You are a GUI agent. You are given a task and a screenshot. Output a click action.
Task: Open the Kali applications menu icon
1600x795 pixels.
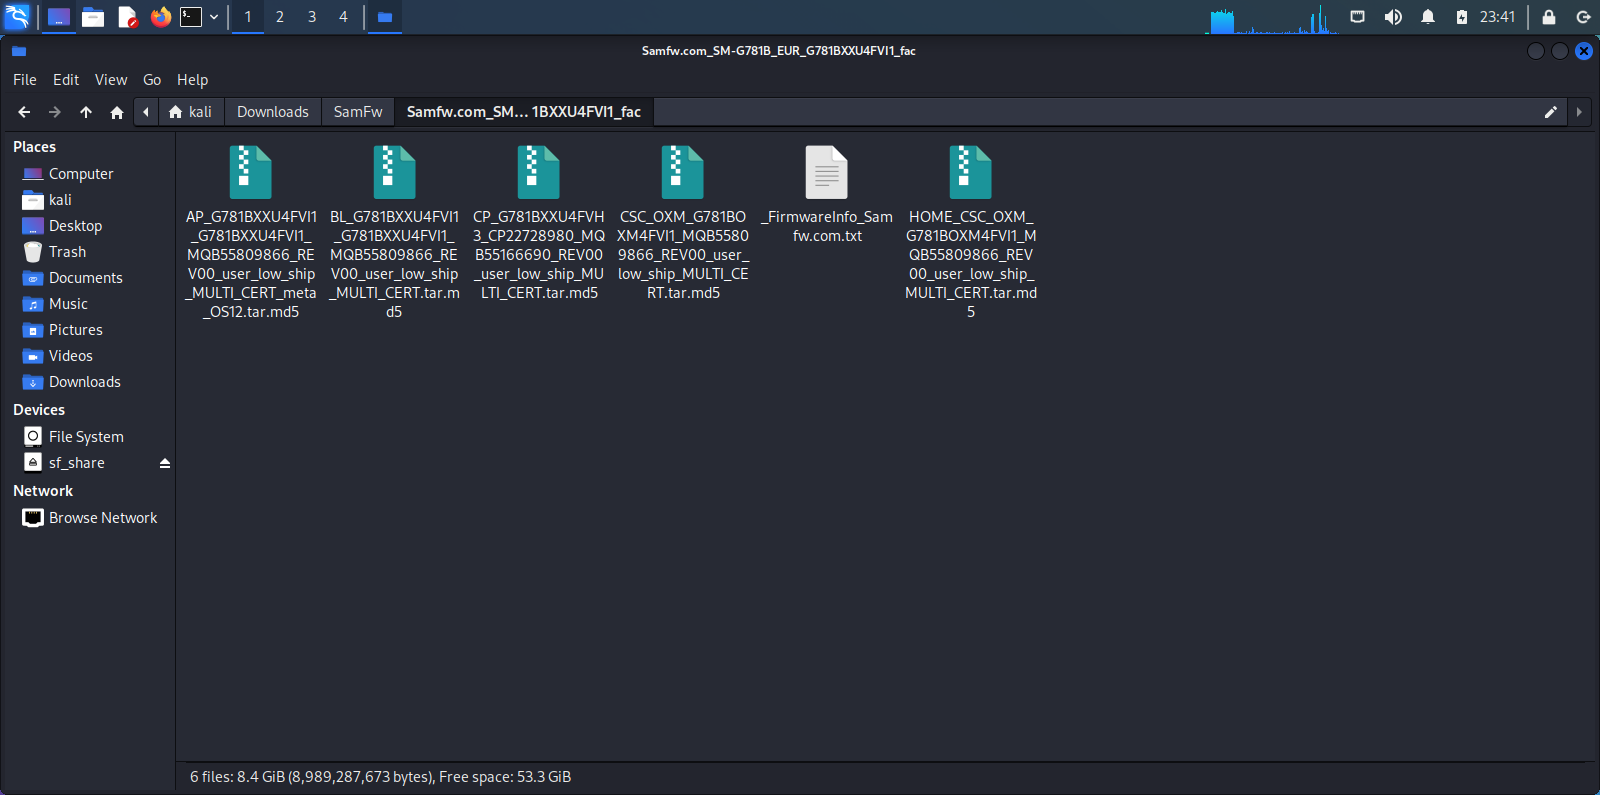[18, 17]
